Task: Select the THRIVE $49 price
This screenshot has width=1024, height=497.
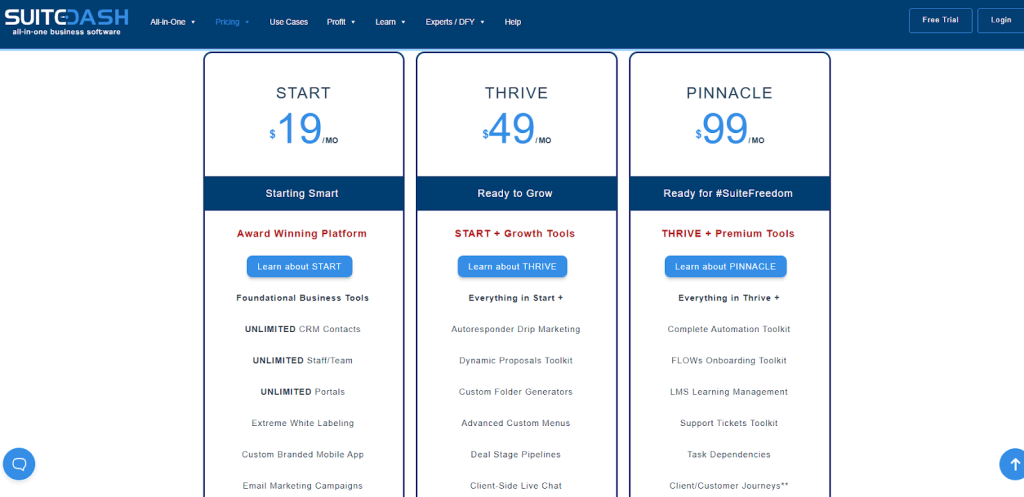Action: (x=512, y=130)
